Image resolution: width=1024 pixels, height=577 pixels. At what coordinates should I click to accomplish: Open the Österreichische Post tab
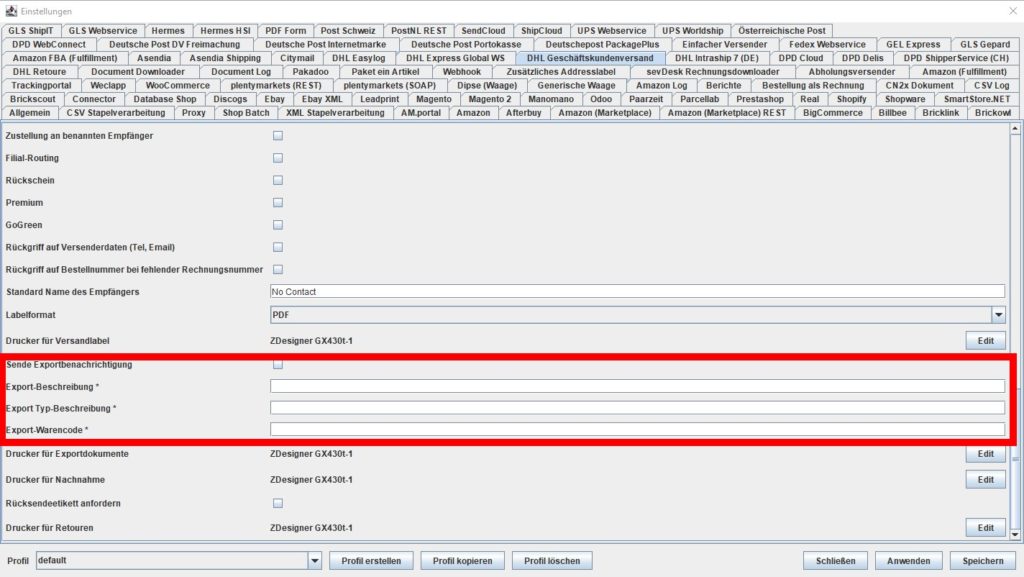(x=782, y=31)
